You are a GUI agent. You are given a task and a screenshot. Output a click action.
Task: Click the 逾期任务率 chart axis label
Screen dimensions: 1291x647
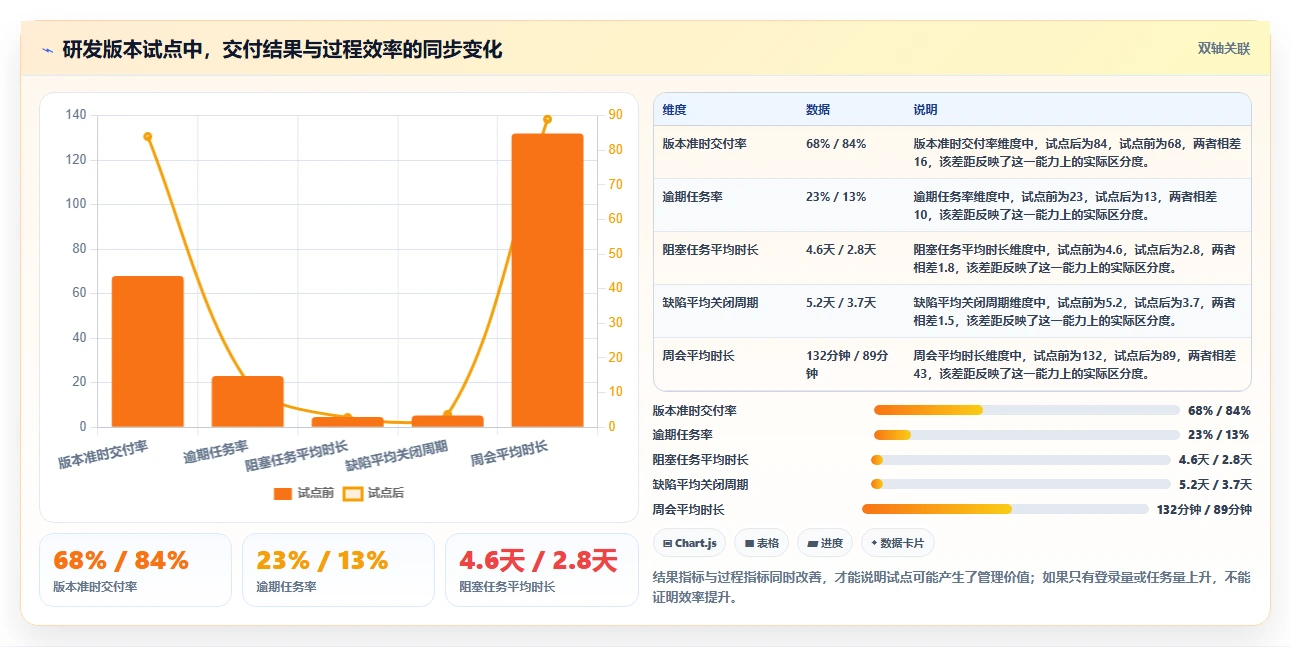(216, 451)
